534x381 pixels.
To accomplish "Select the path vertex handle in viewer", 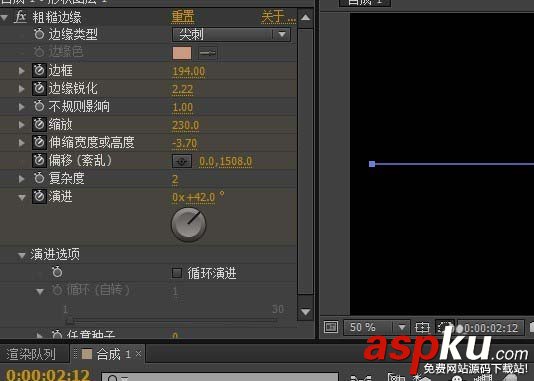I will point(372,164).
